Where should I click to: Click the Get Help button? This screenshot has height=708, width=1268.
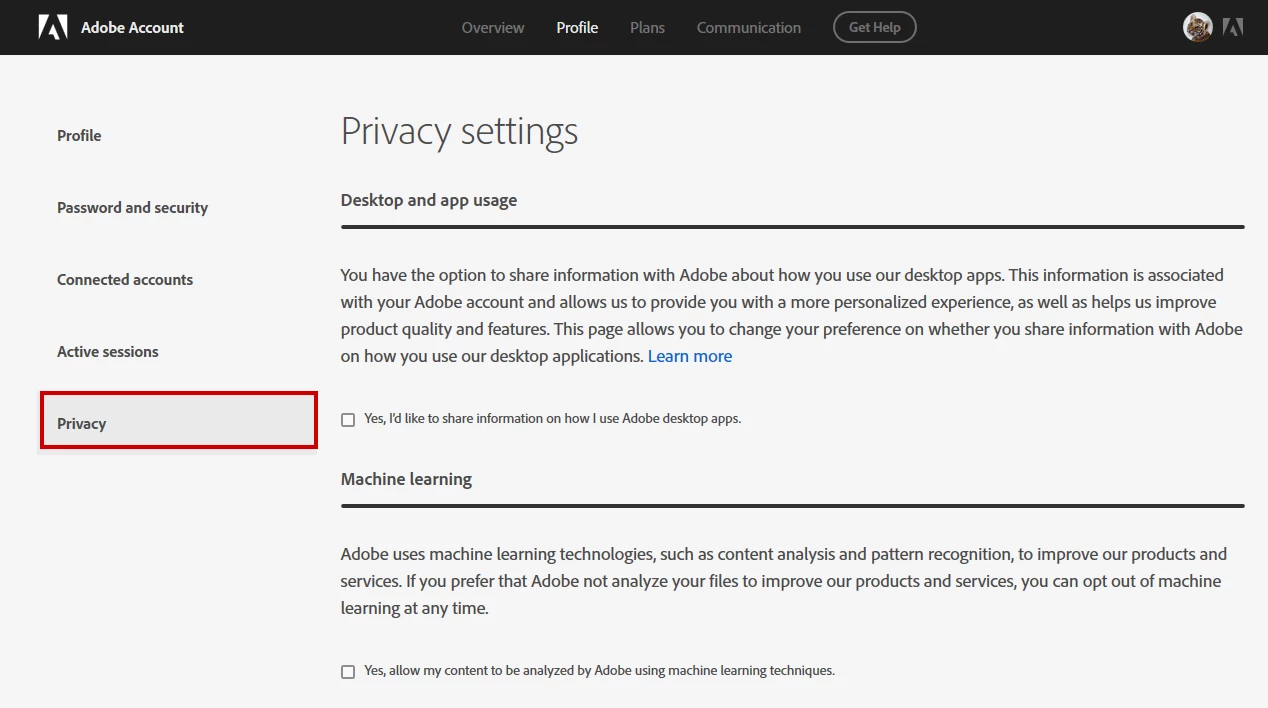pyautogui.click(x=874, y=27)
